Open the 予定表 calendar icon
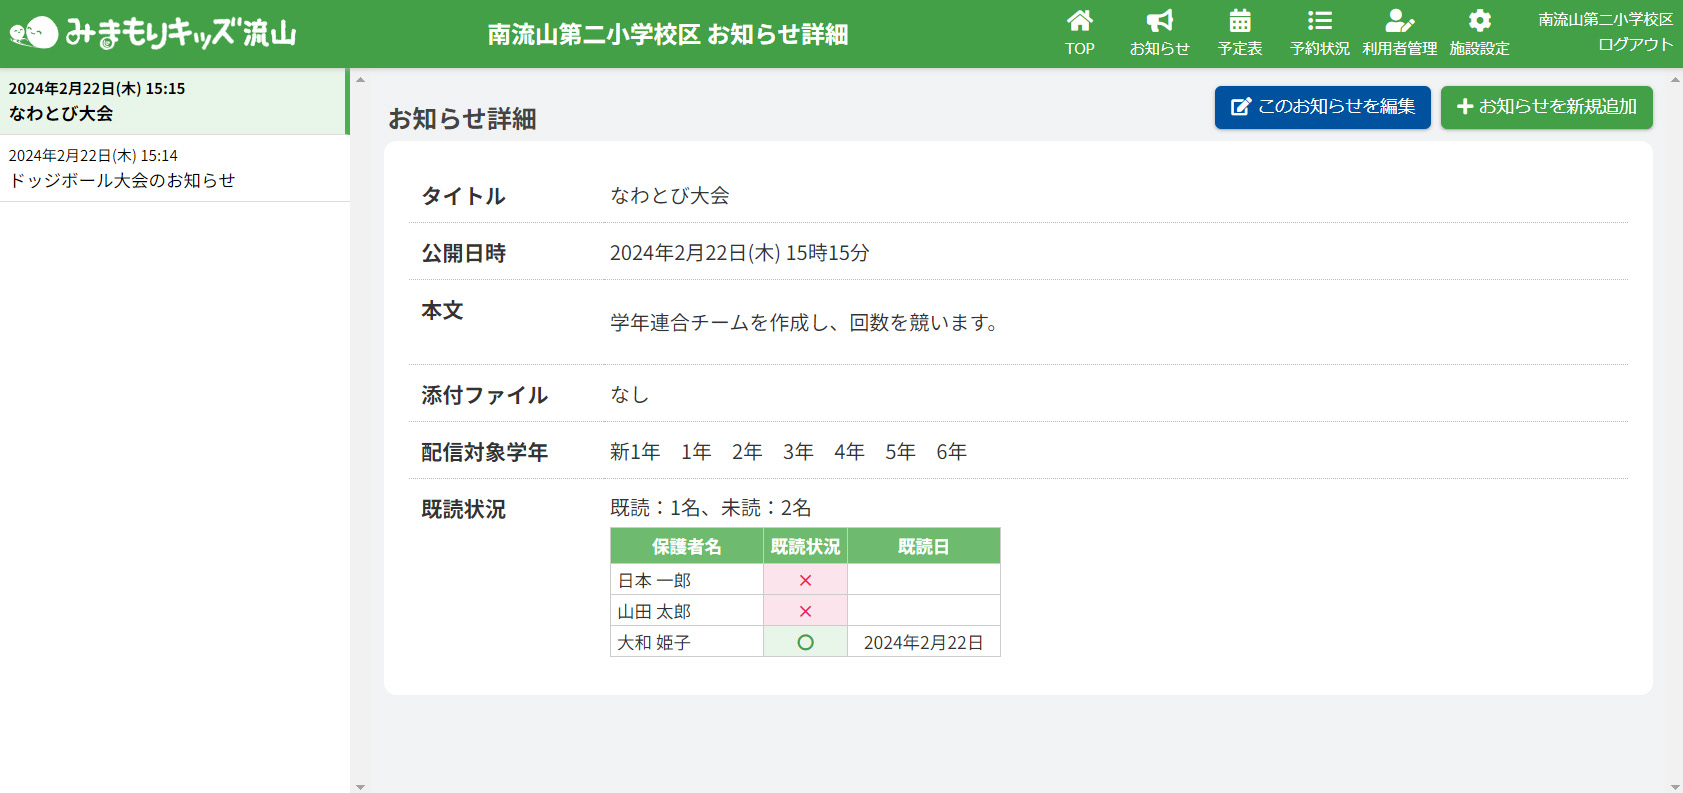This screenshot has width=1683, height=793. [1239, 21]
